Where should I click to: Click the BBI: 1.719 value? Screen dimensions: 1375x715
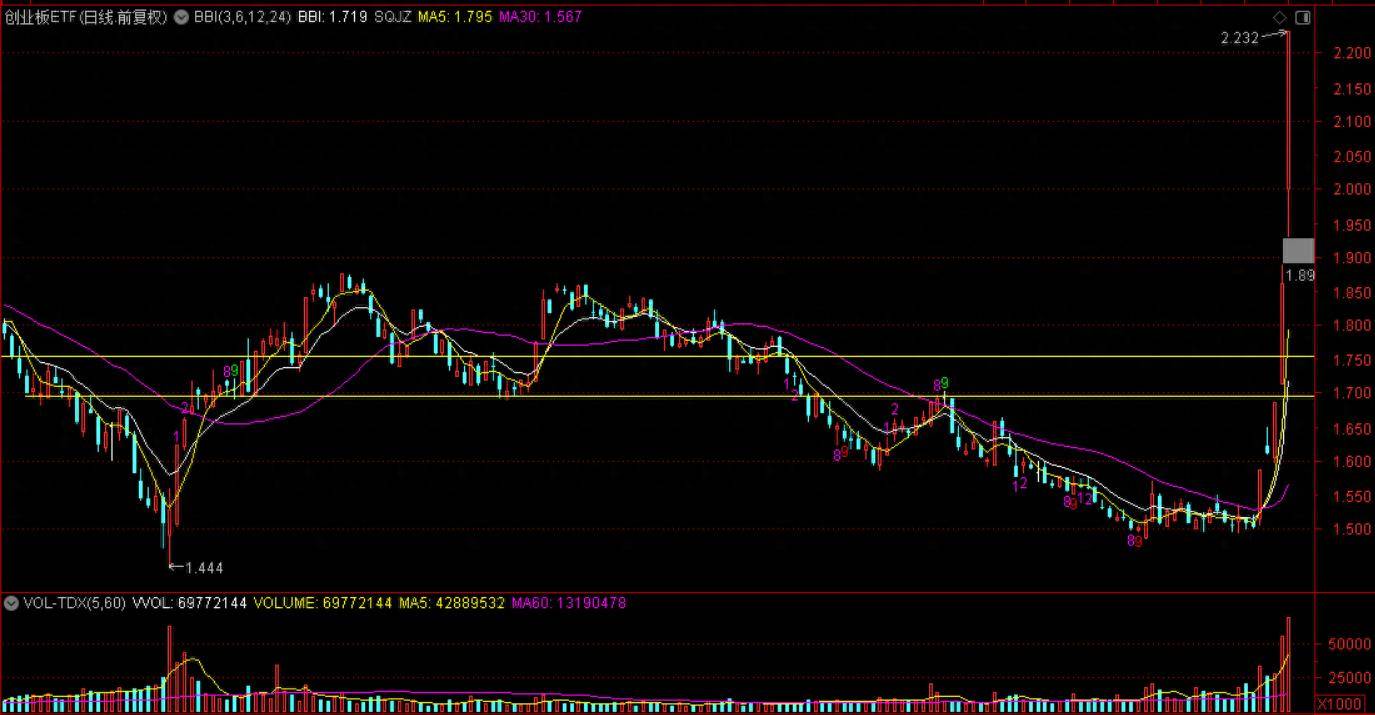334,17
